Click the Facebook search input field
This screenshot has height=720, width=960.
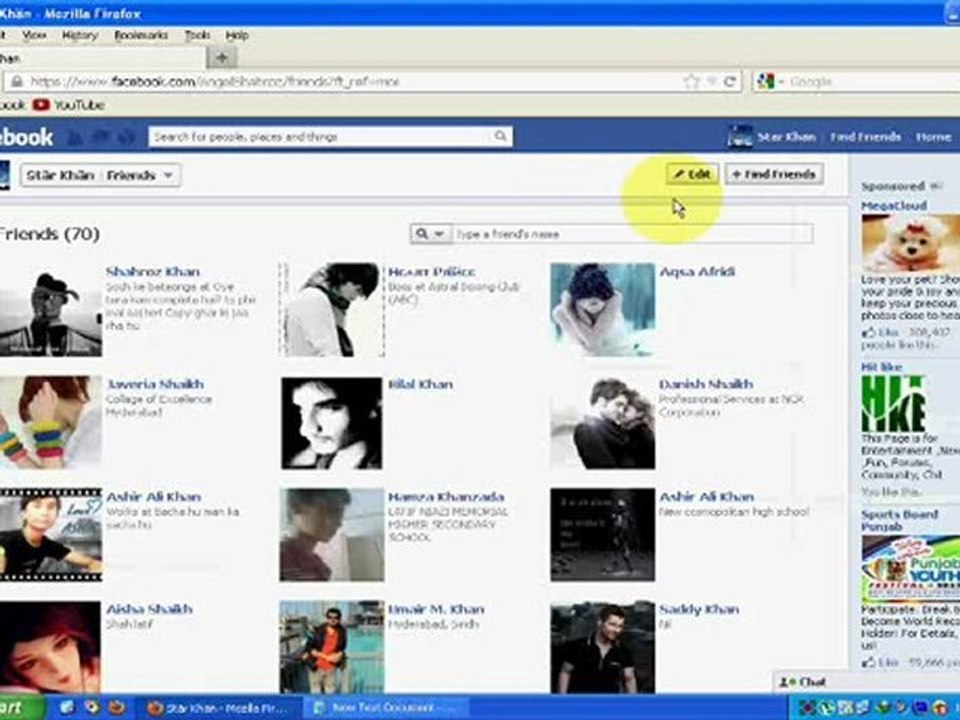[321, 137]
